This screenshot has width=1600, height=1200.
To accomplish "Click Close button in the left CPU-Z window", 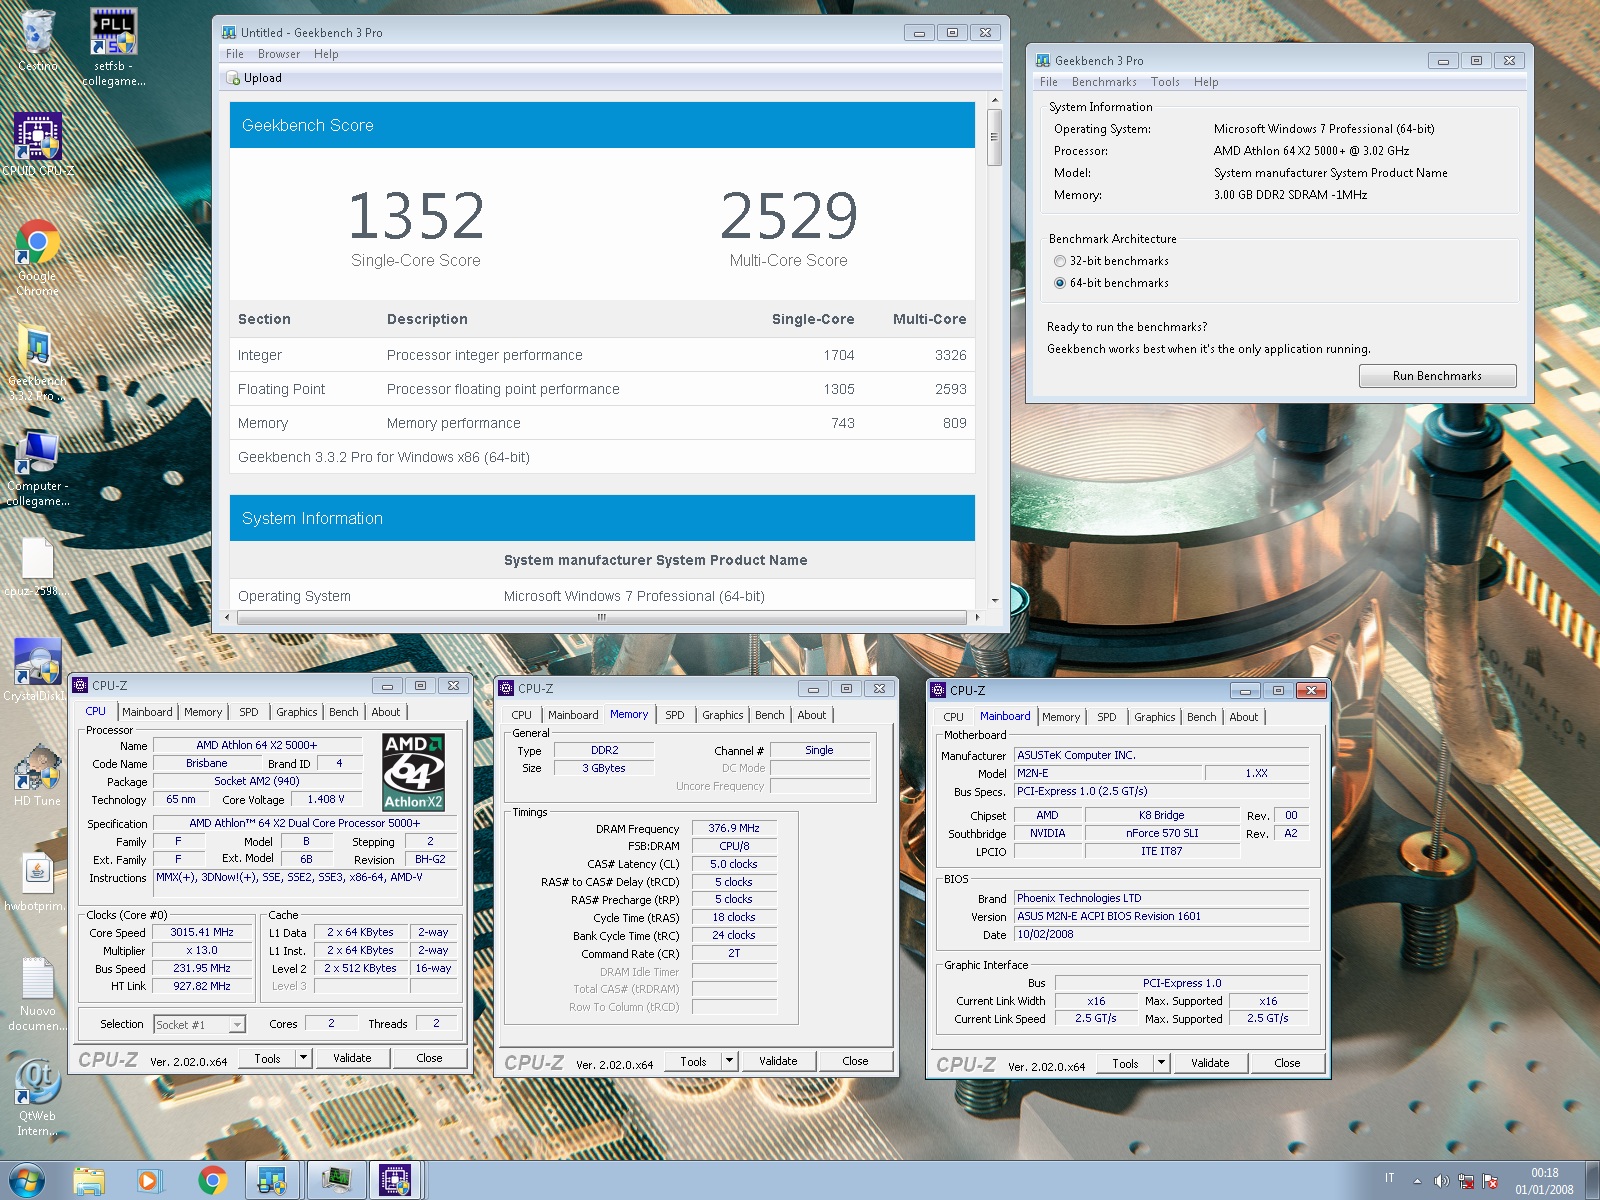I will click(429, 1058).
